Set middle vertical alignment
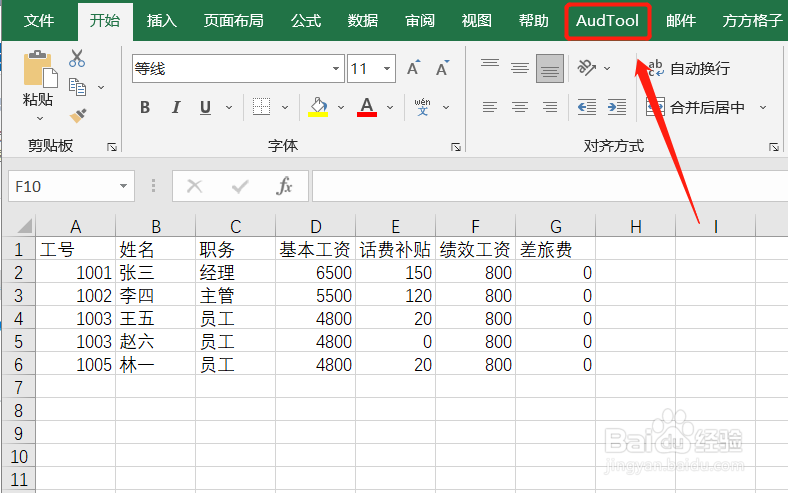Viewport: 788px width, 493px height. [x=520, y=68]
